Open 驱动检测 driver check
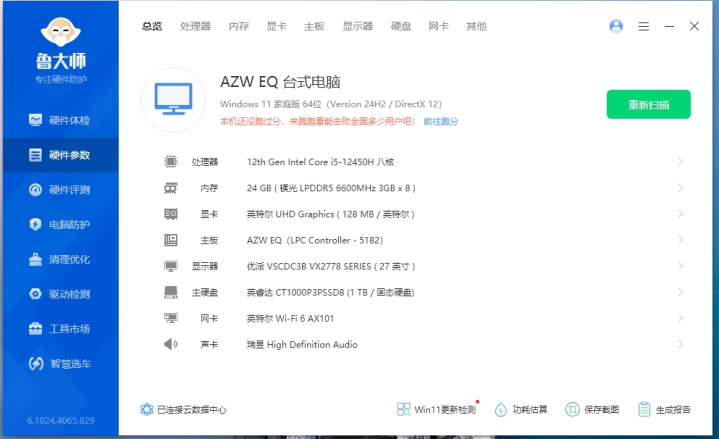 59,294
